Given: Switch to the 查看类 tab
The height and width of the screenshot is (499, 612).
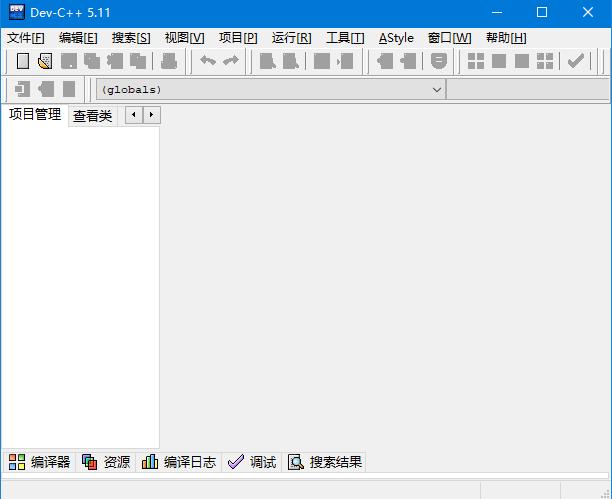Looking at the screenshot, I should click(x=93, y=116).
